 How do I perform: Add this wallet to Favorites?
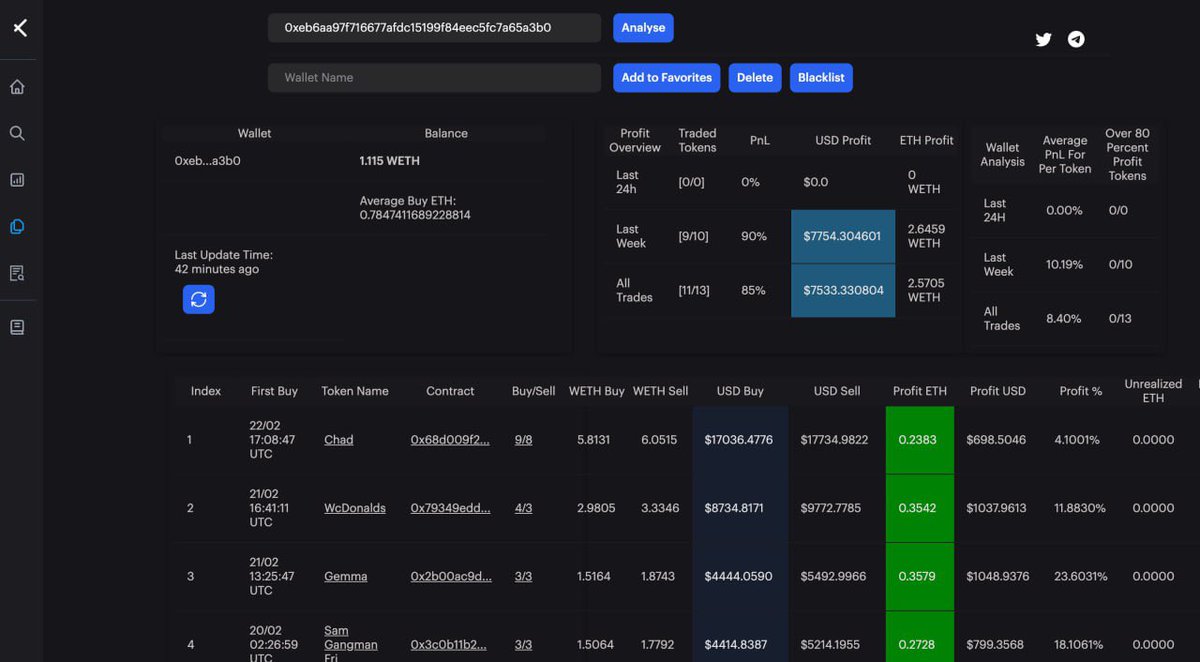(666, 77)
